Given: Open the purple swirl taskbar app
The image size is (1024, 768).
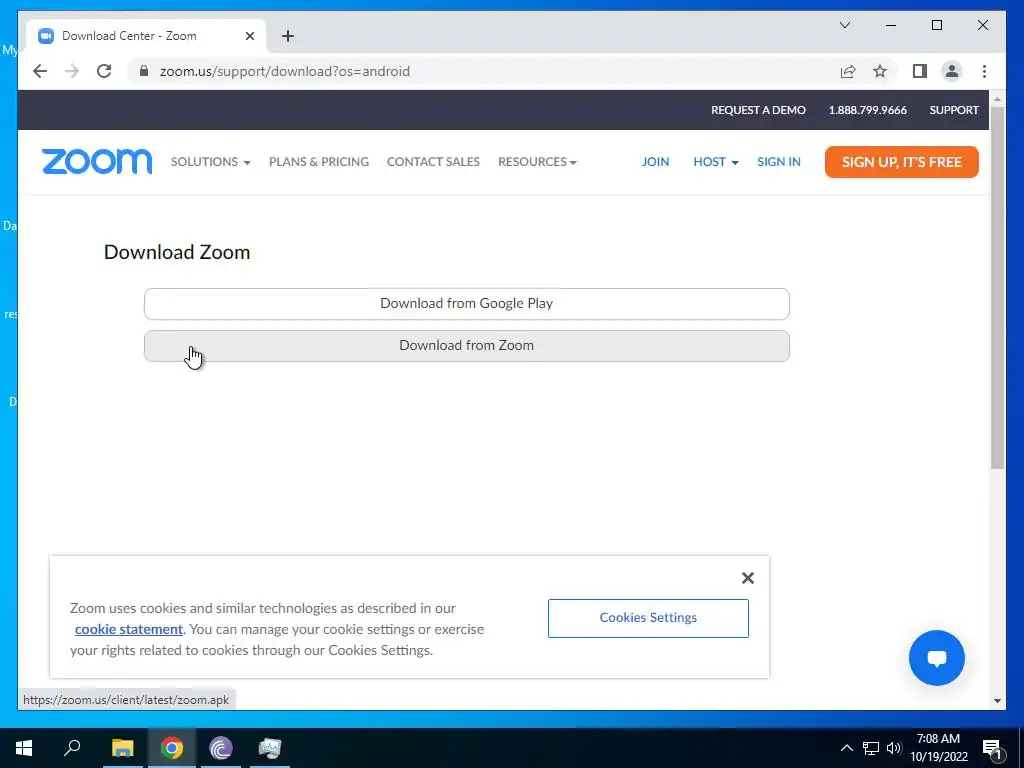Looking at the screenshot, I should (221, 748).
